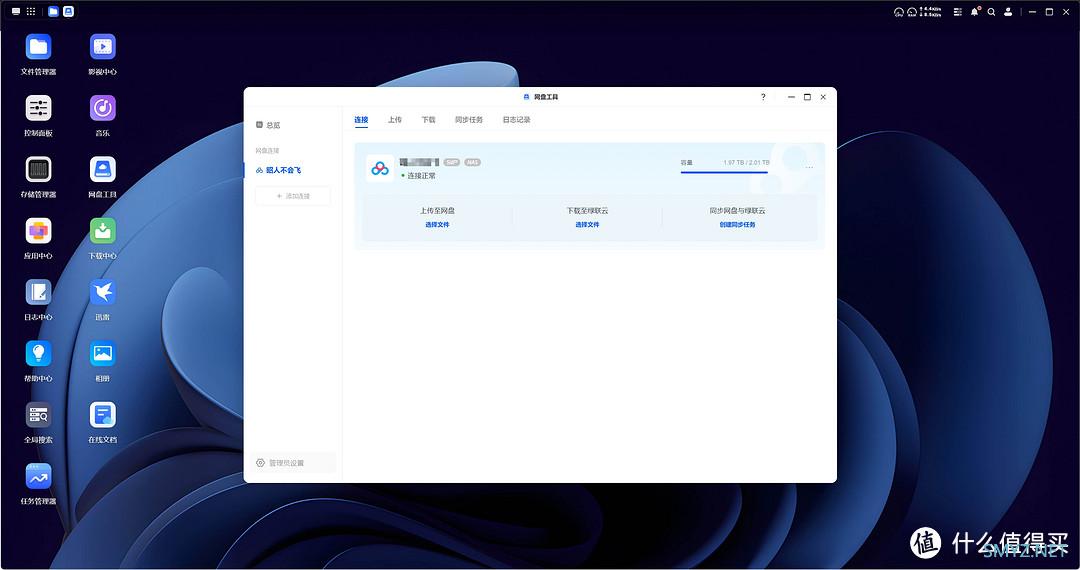Minimize the 网盘工具 window
Image resolution: width=1080 pixels, height=570 pixels.
click(791, 97)
